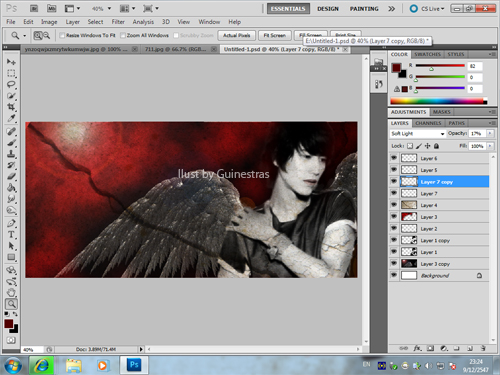
Task: Create new adjustment layer icon
Action: pyautogui.click(x=444, y=348)
